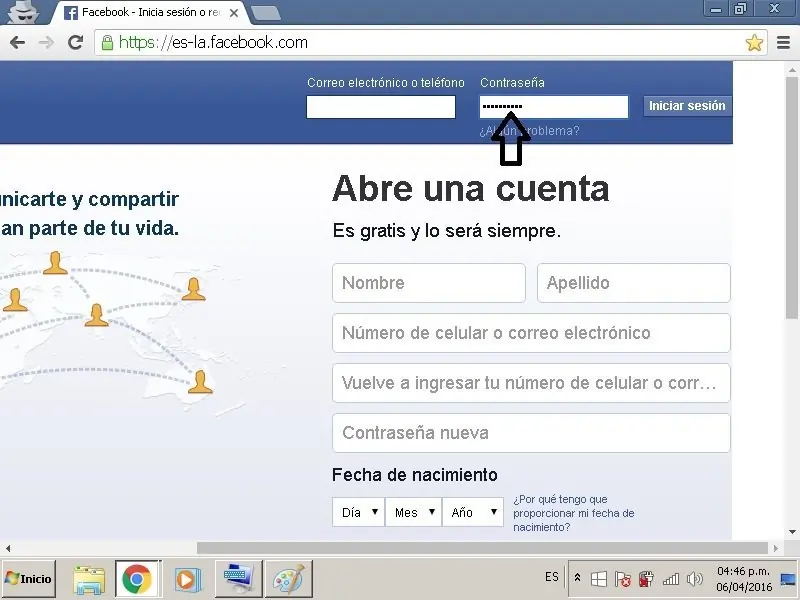Click the Iniciar sesión button

pos(687,106)
